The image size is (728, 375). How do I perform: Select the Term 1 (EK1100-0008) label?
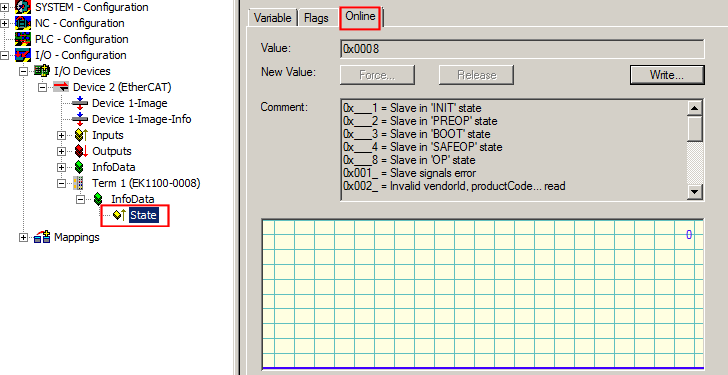click(146, 183)
